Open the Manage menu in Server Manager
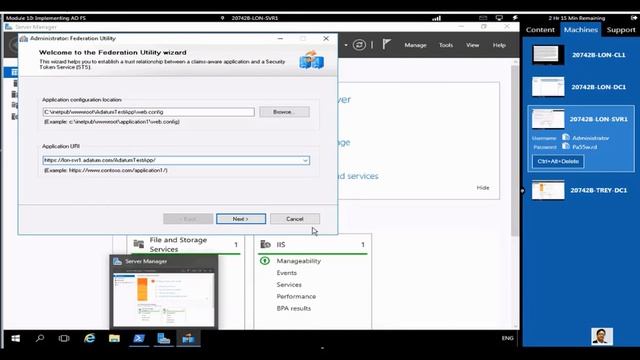This screenshot has height=360, width=640. pyautogui.click(x=415, y=45)
